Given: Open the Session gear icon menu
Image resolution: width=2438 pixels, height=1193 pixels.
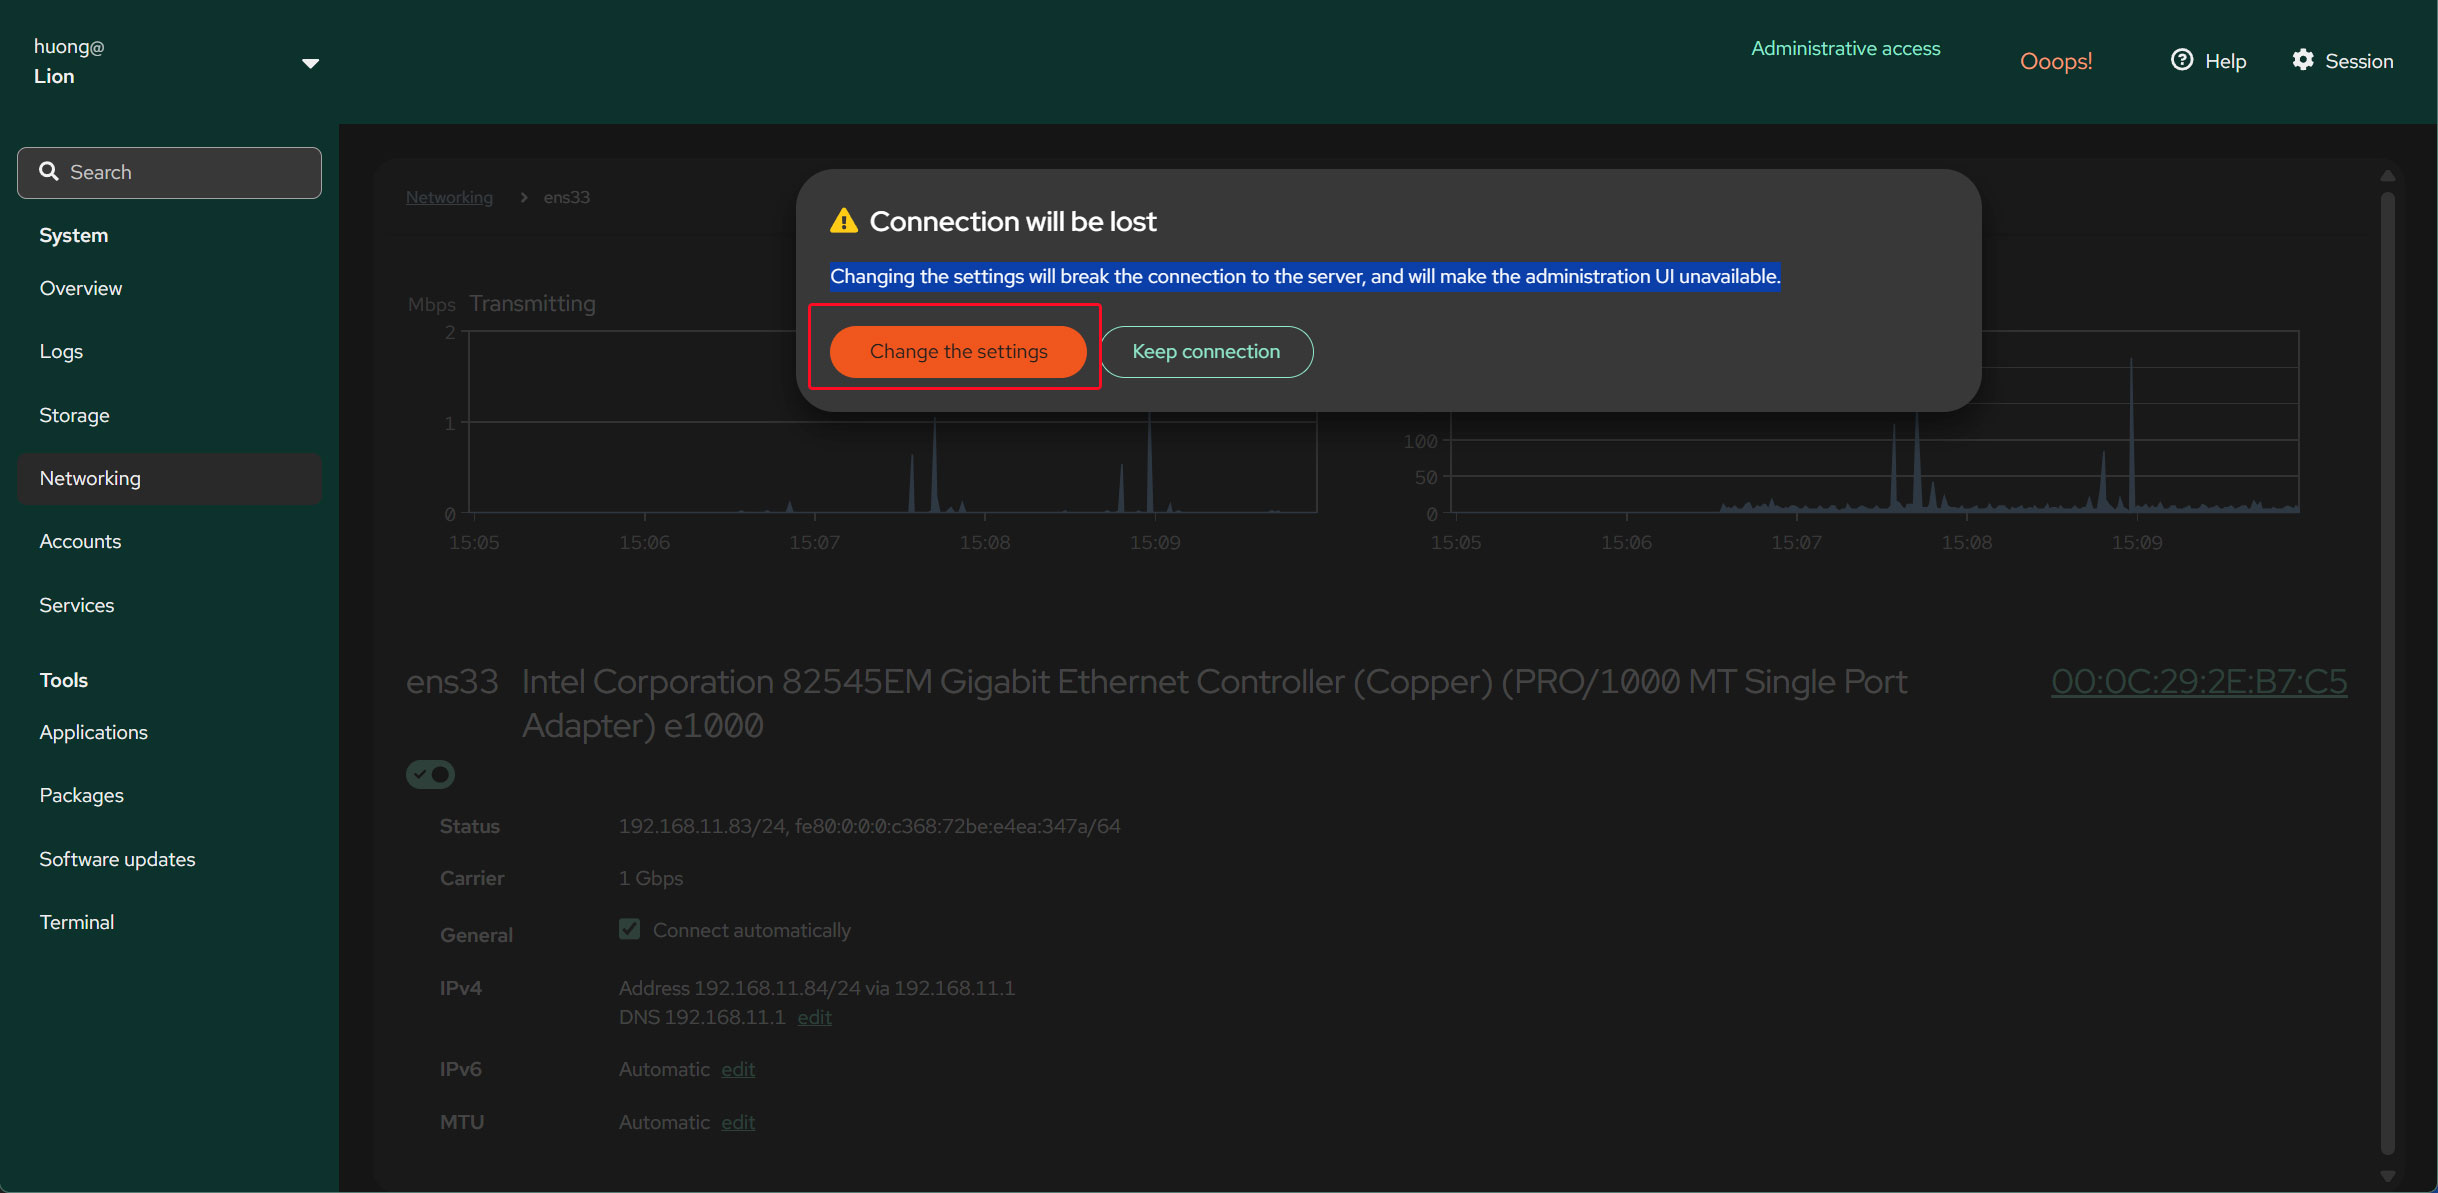Looking at the screenshot, I should (x=2303, y=60).
